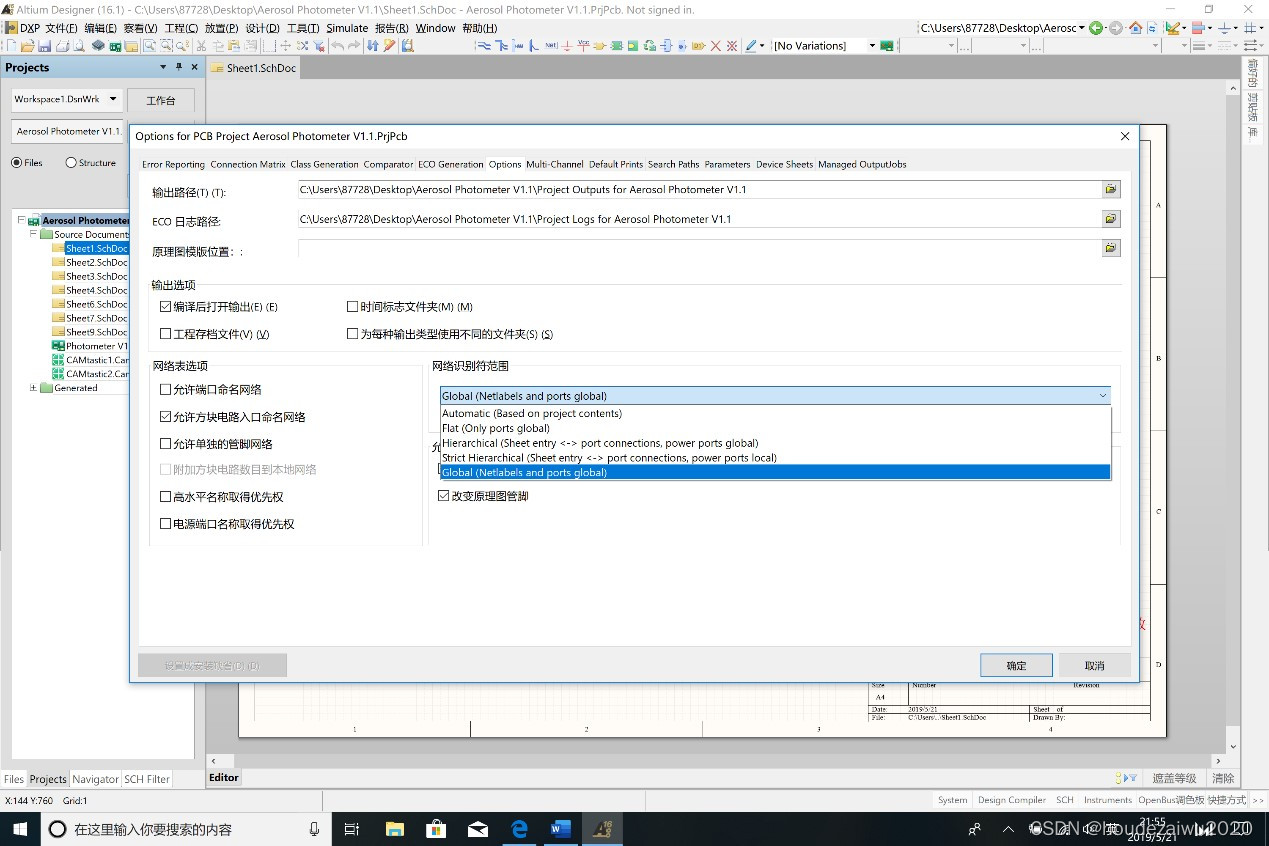The image size is (1269, 846).
Task: Browse for output path folder icon
Action: pyautogui.click(x=1111, y=189)
